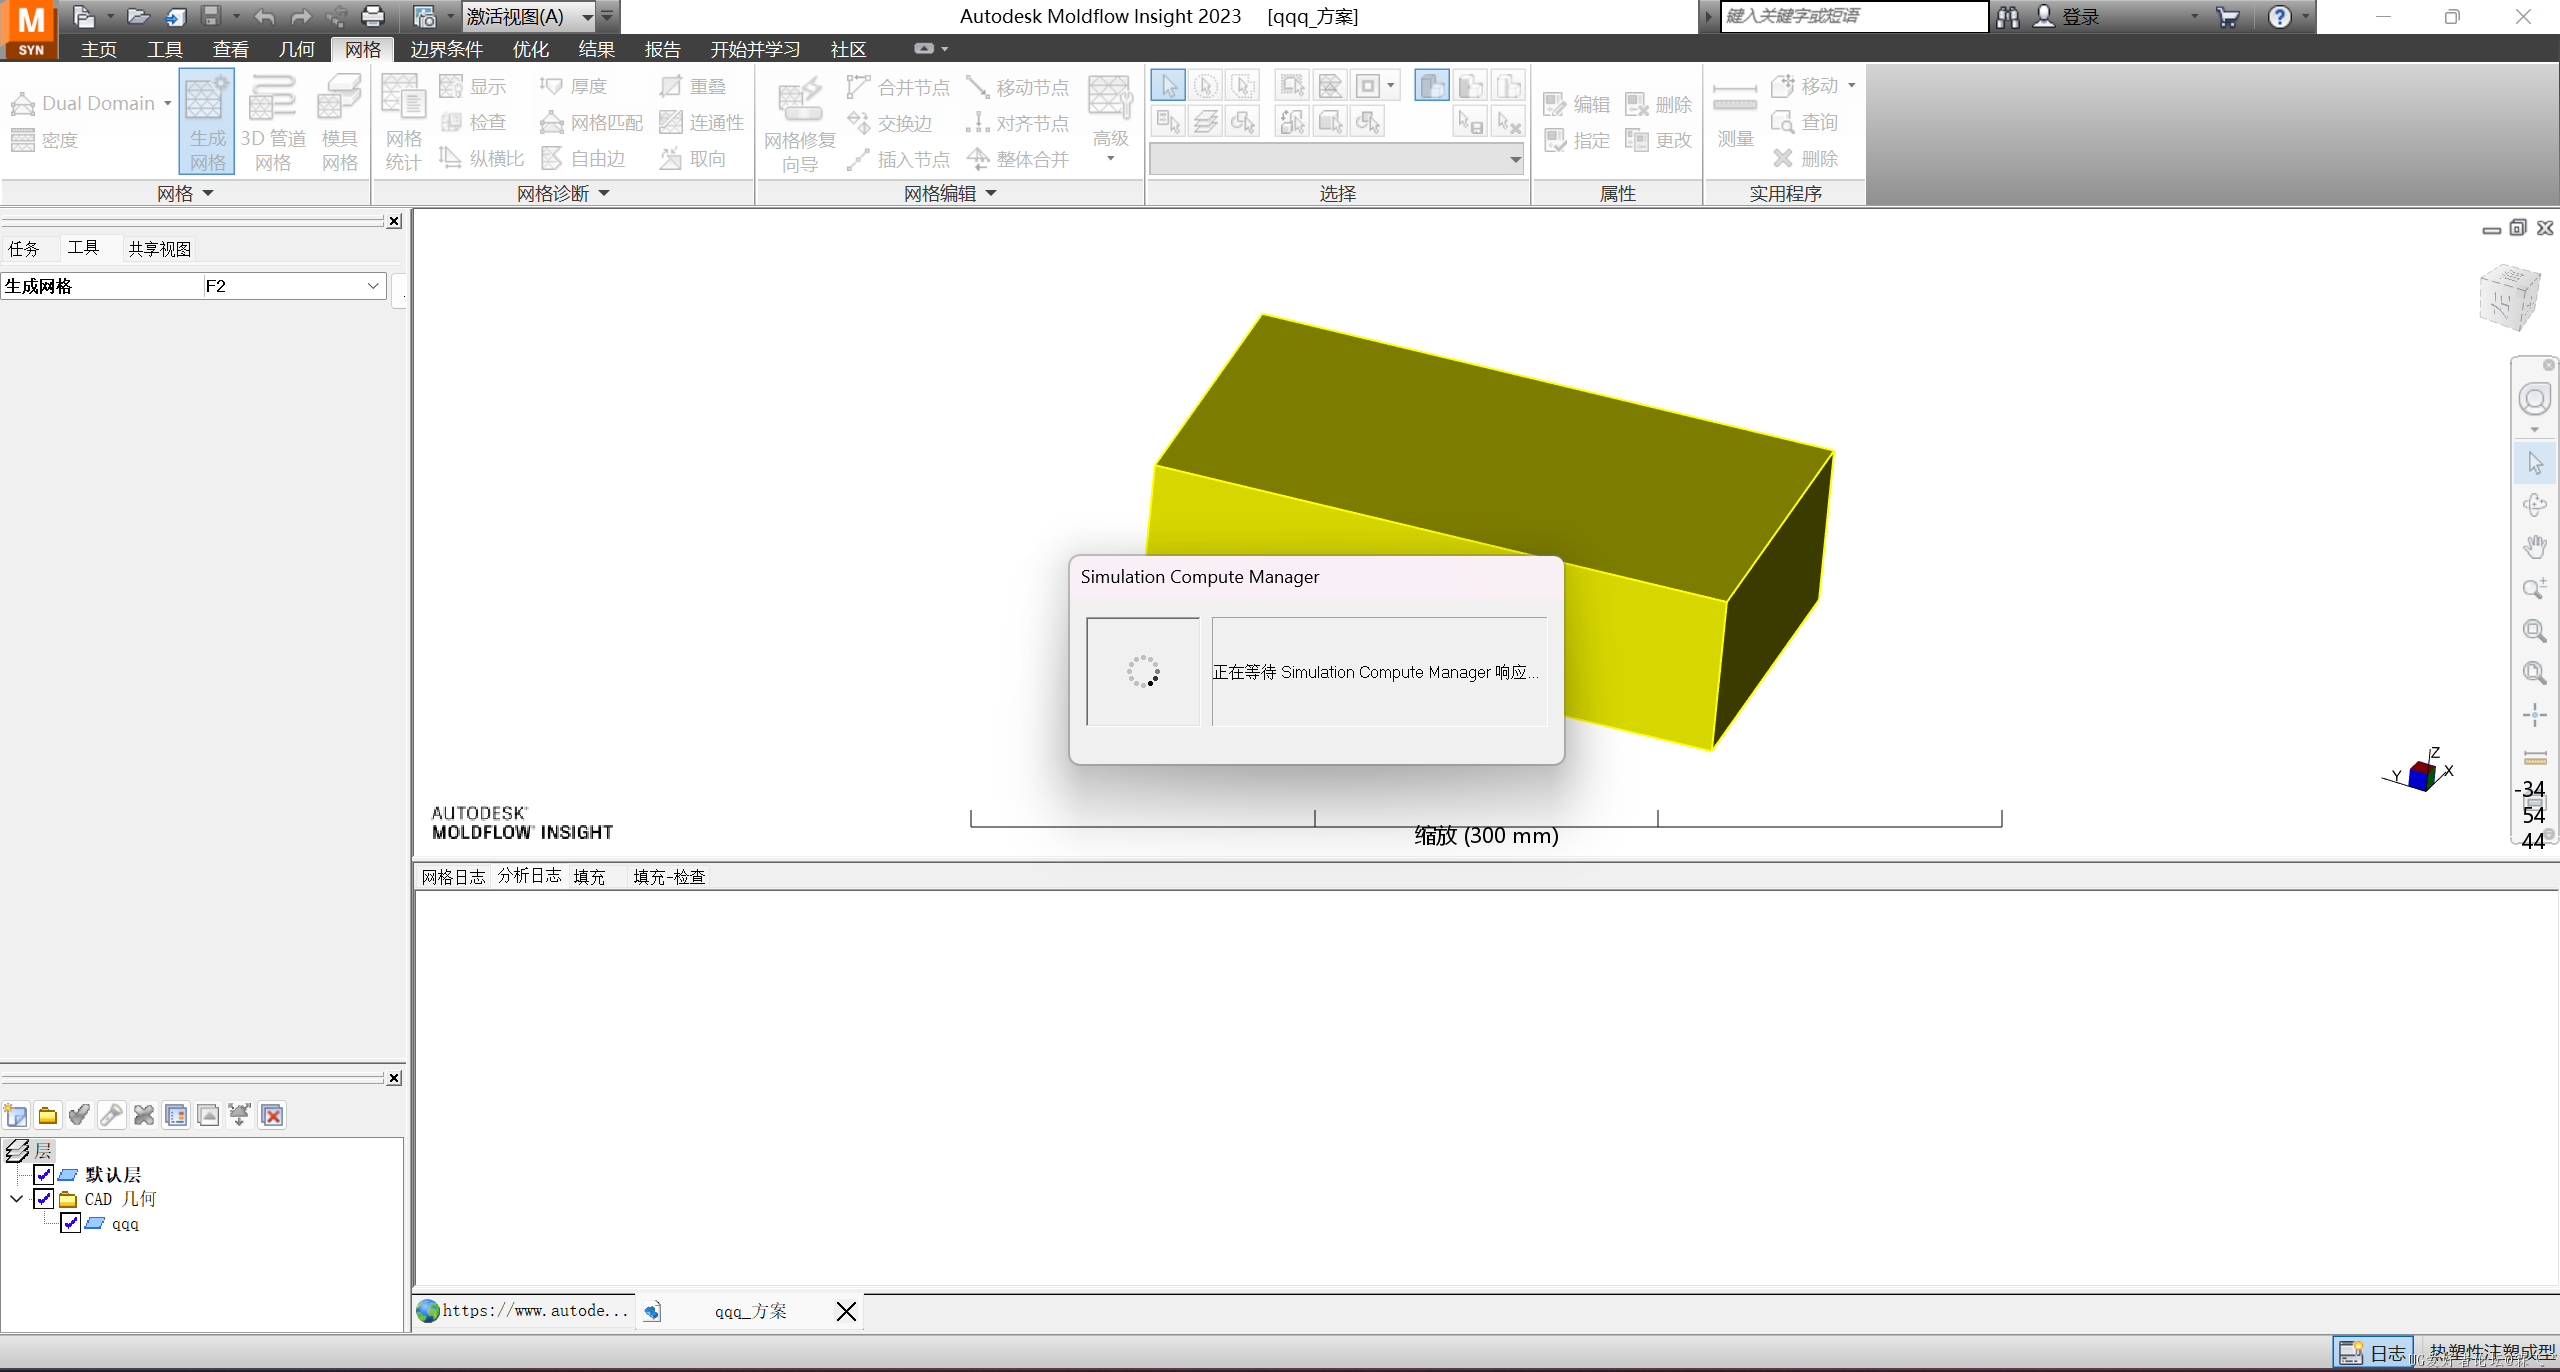Click the 整体合并 global merge tool
The image size is (2560, 1372).
pos(1017,159)
